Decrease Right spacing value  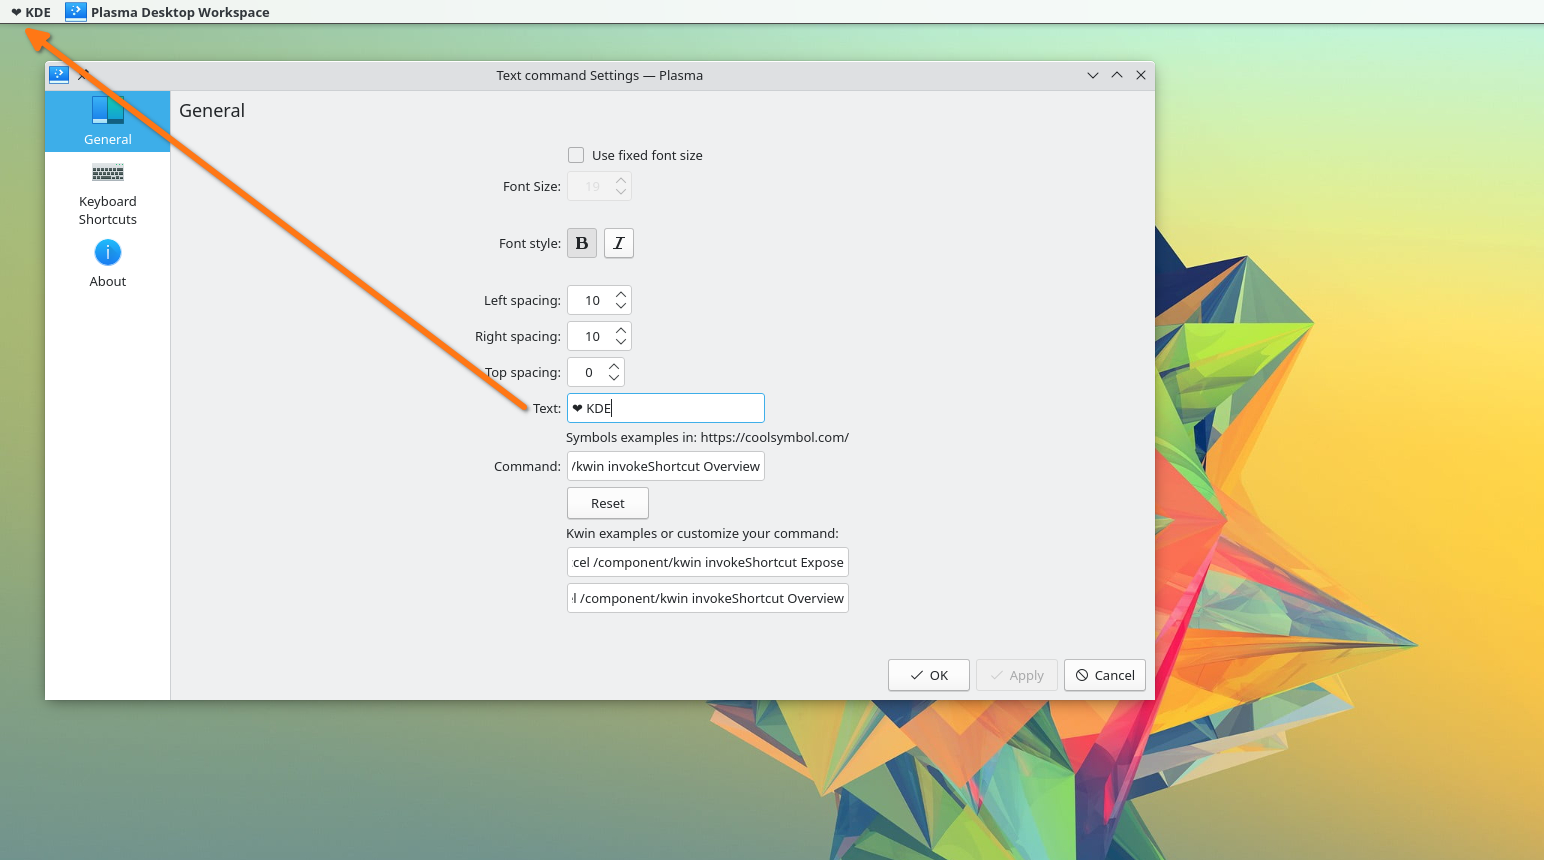(621, 342)
